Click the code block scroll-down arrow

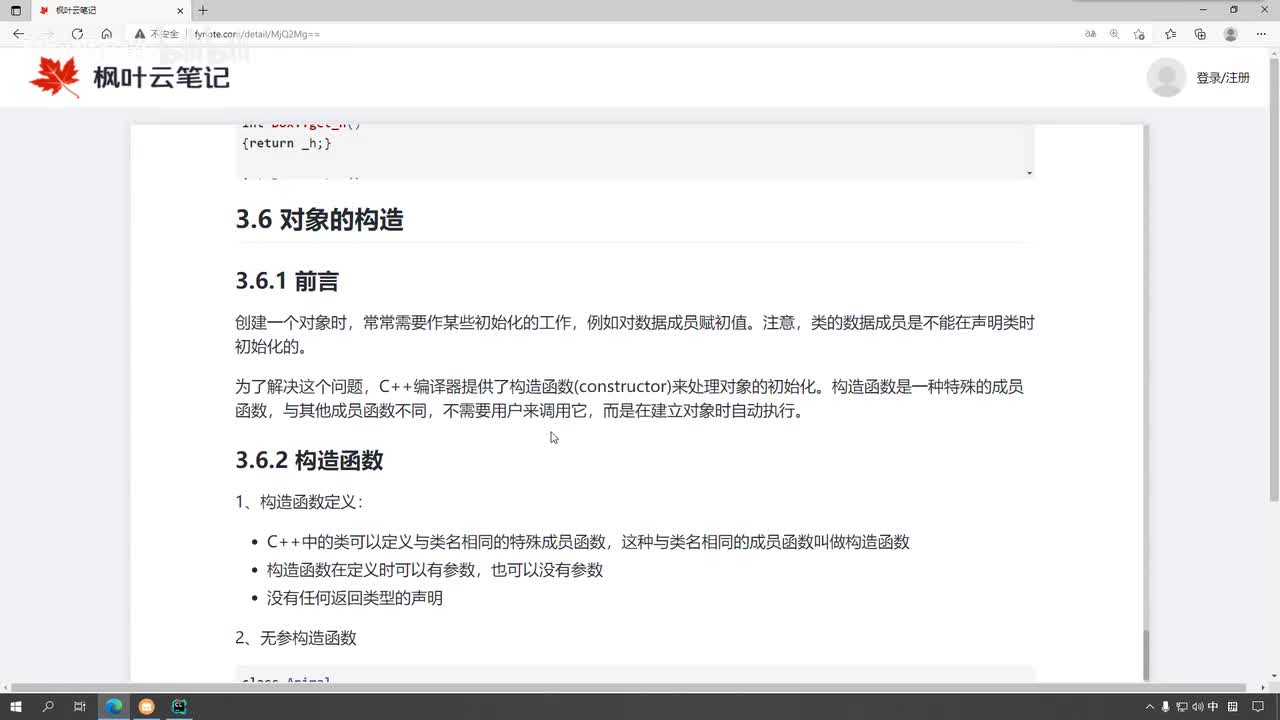pyautogui.click(x=1029, y=174)
